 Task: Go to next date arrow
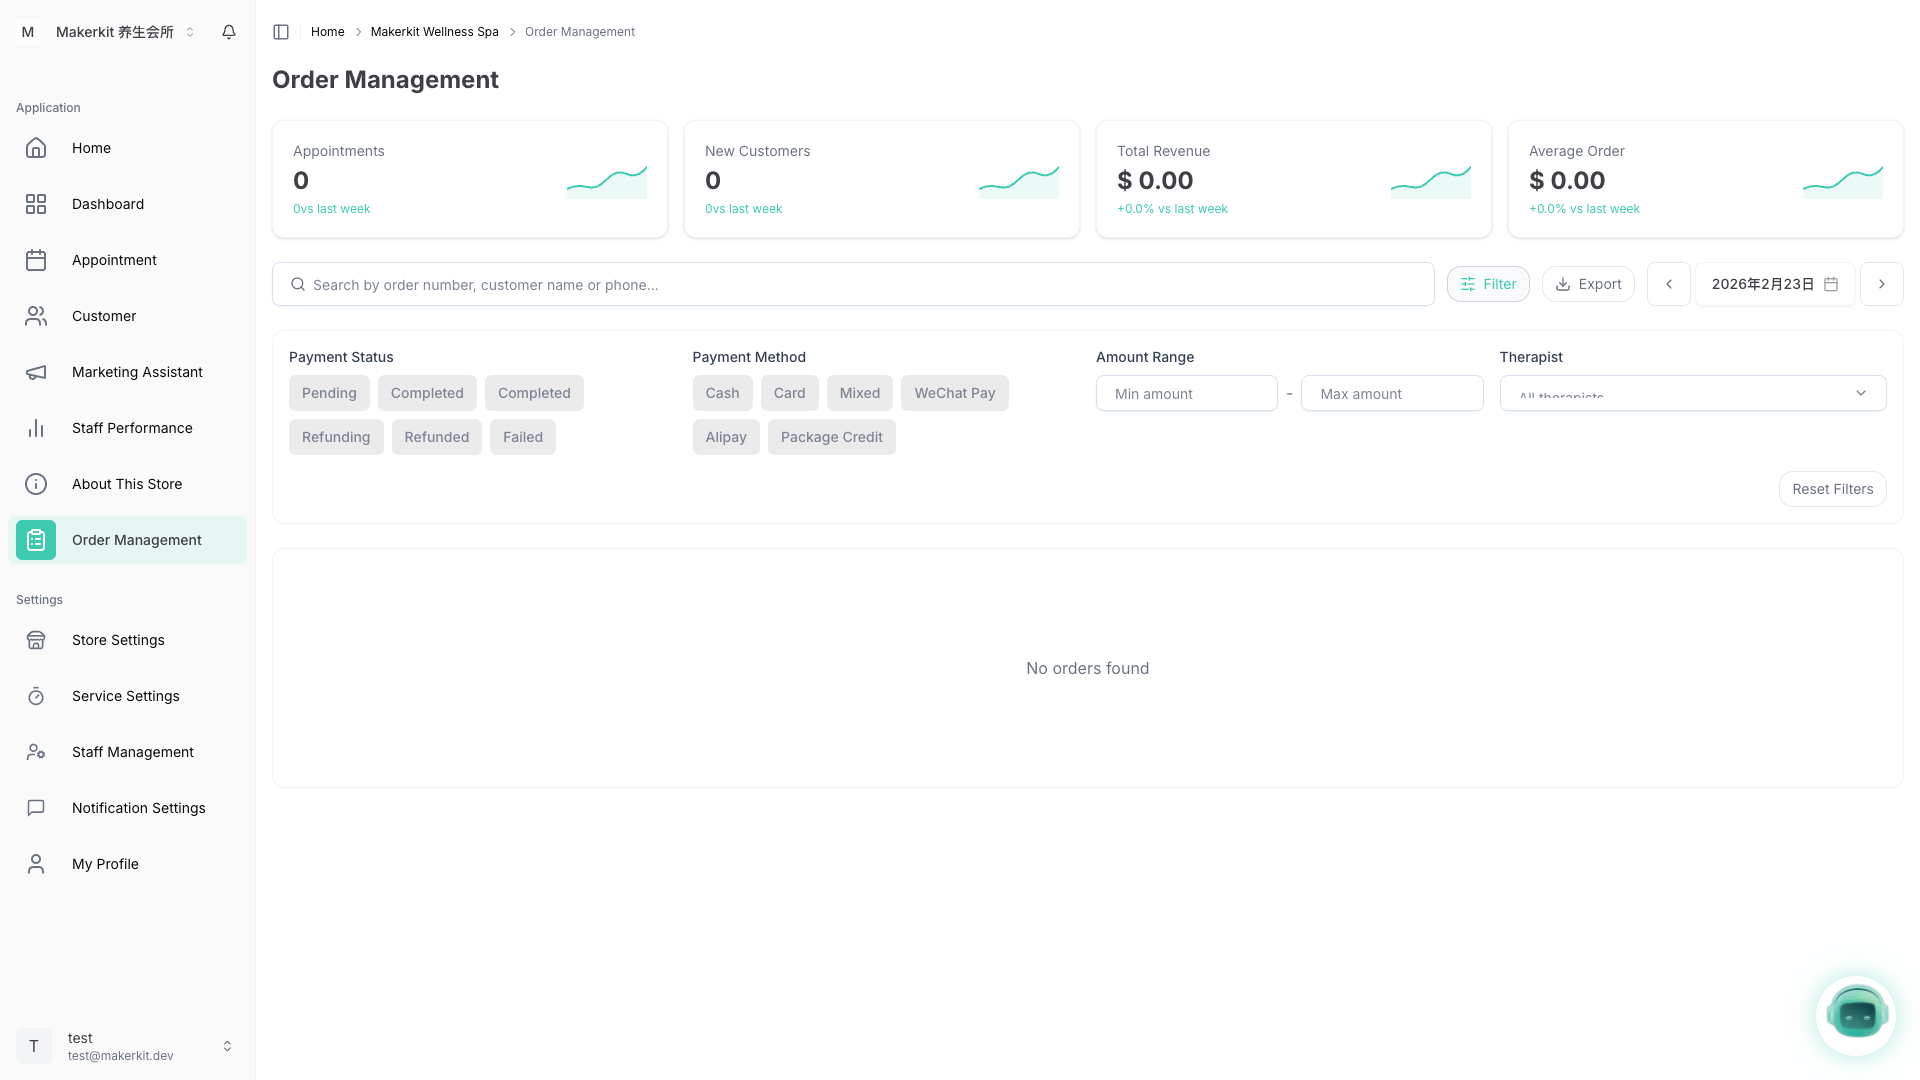pyautogui.click(x=1881, y=284)
